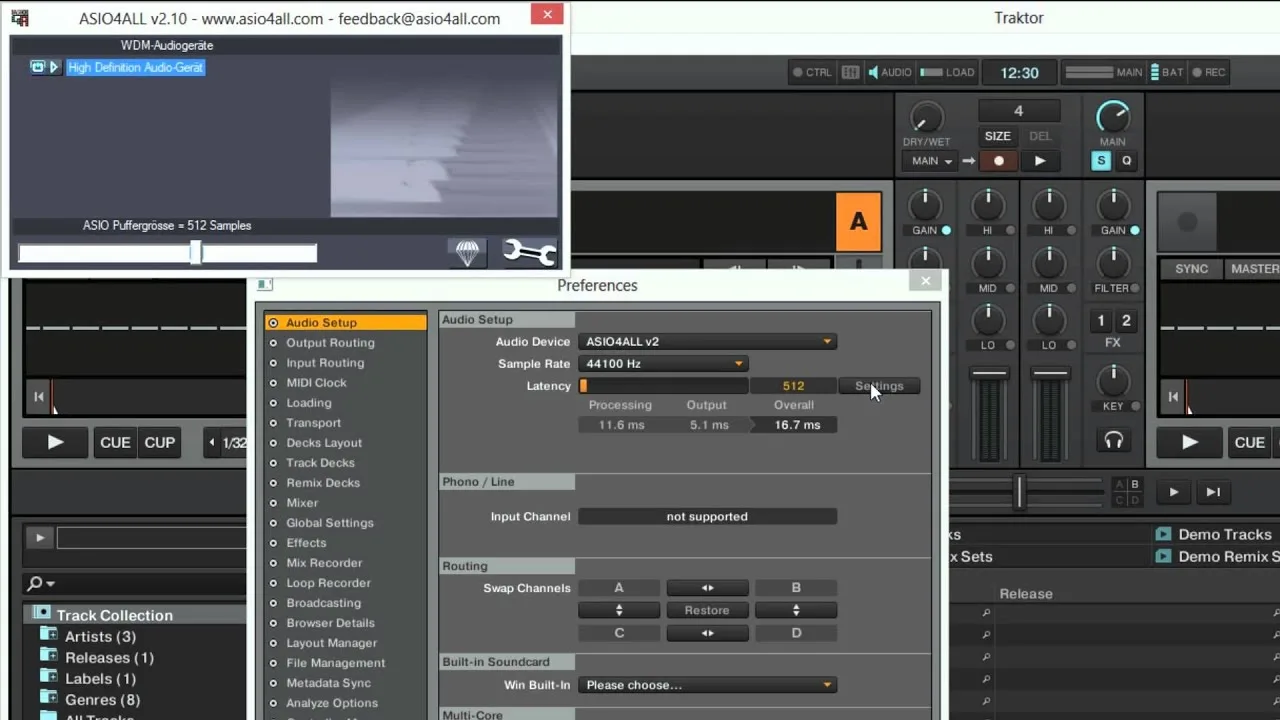Click the ASIO buffer size slider
1280x720 pixels.
click(167, 253)
